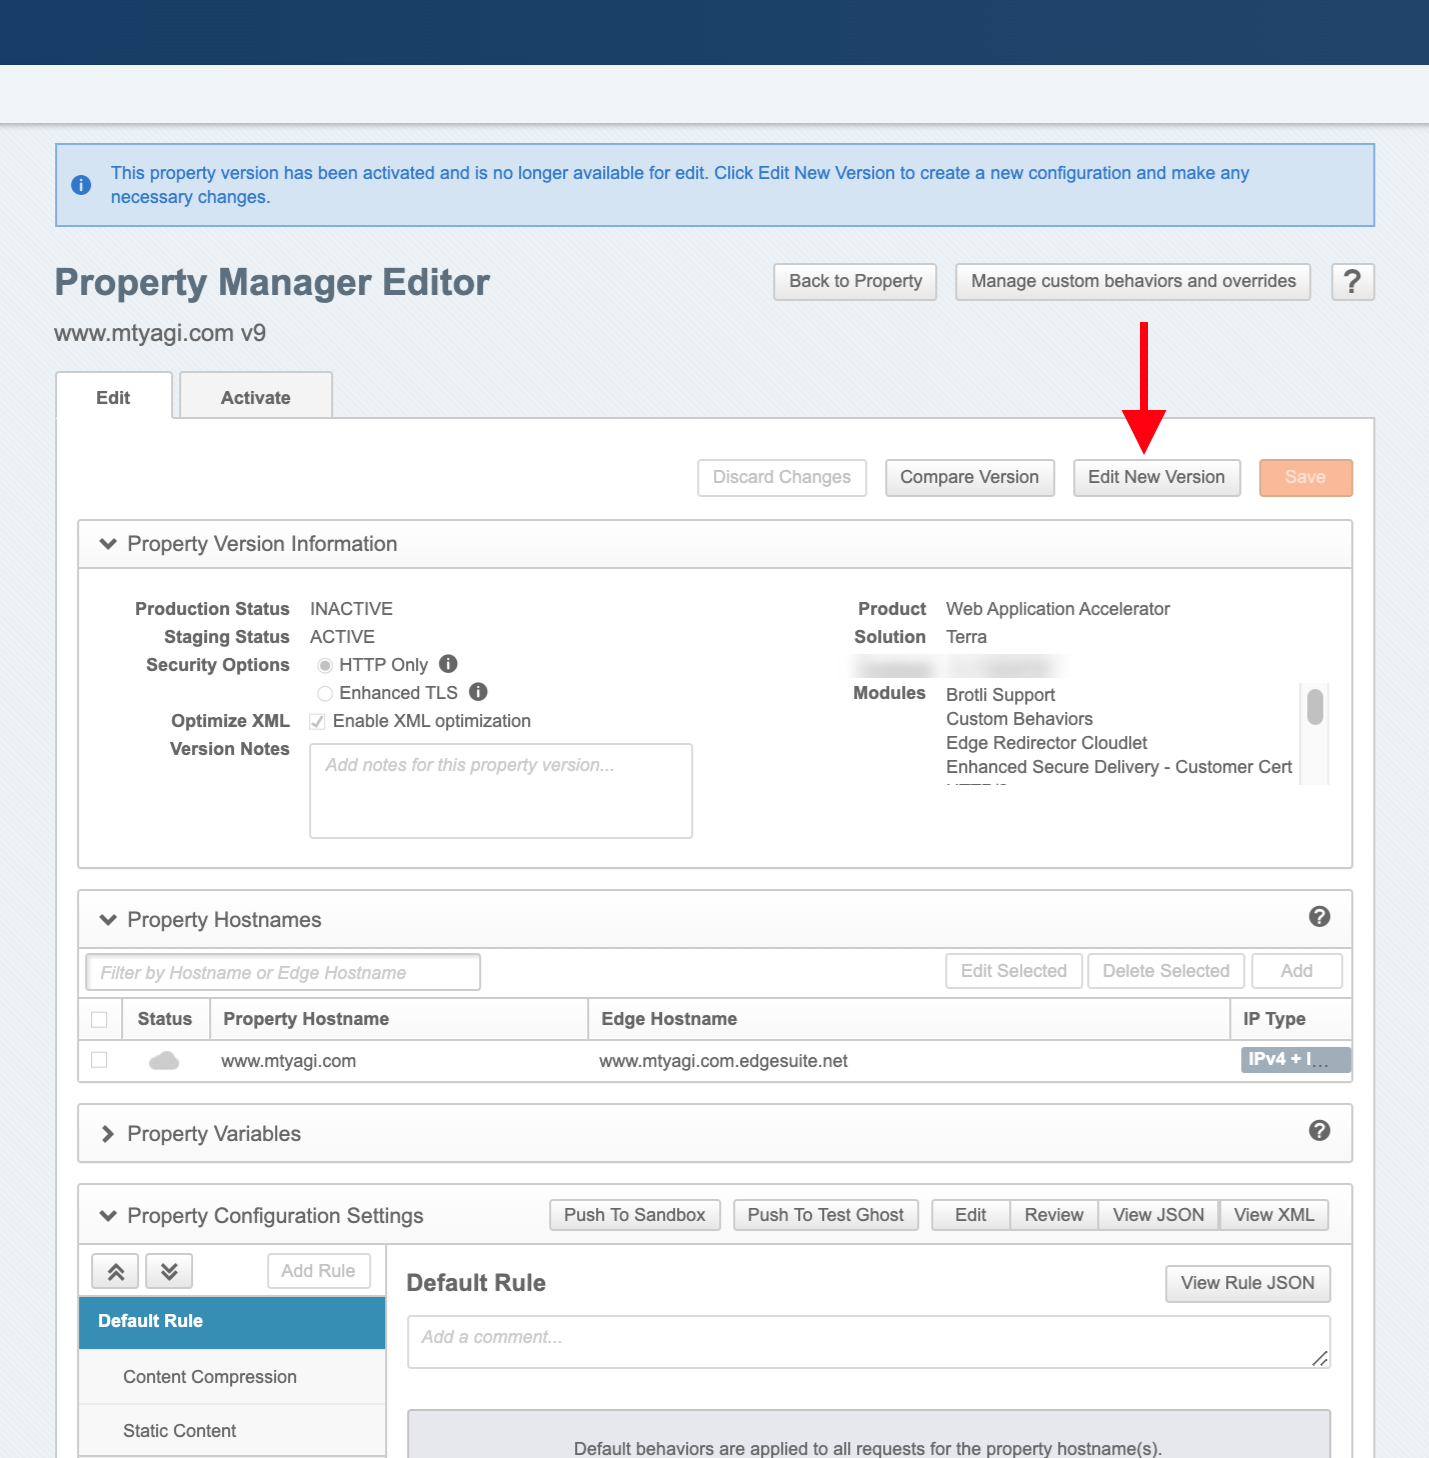Collapse the Property Version Information section

click(107, 544)
